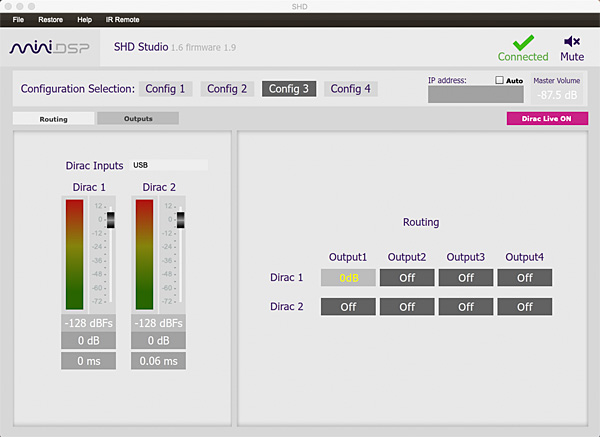Click the green Connected checkmark icon
The height and width of the screenshot is (437, 600).
point(523,42)
